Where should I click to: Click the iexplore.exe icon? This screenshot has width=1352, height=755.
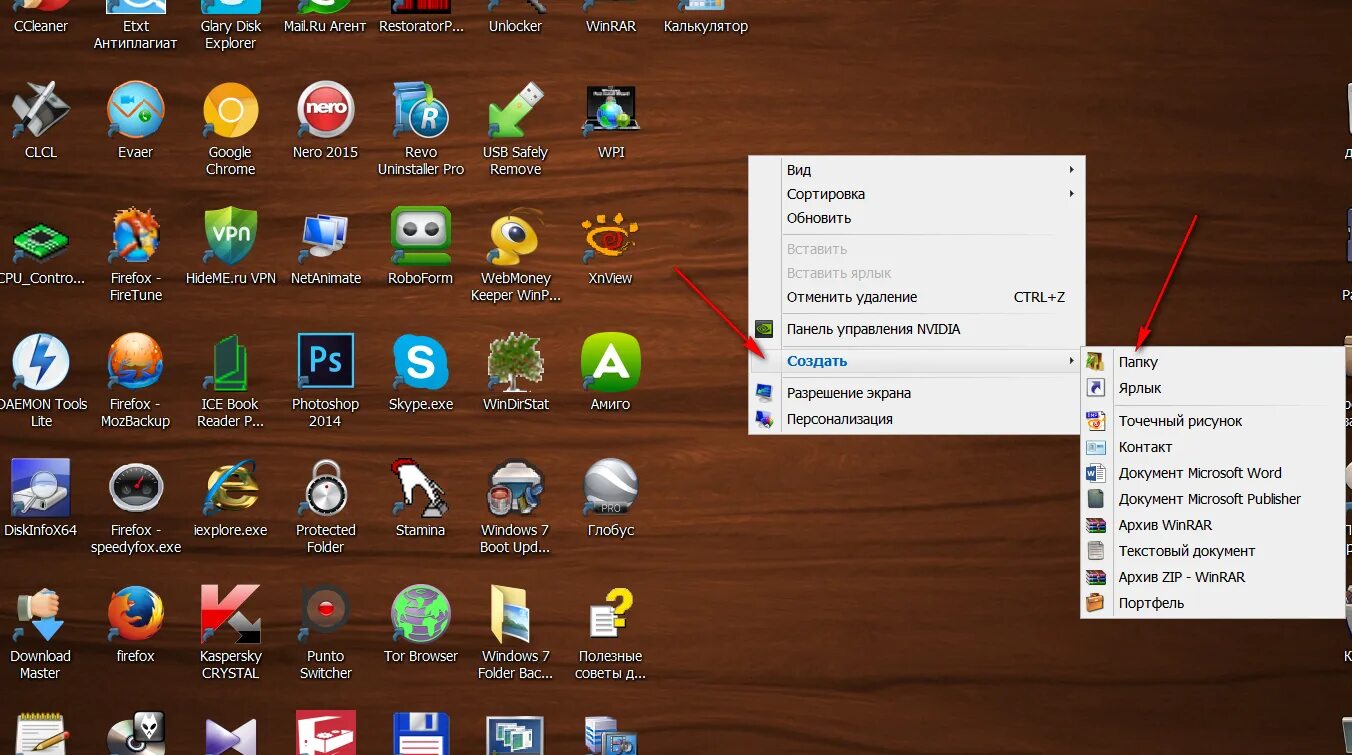click(x=230, y=489)
